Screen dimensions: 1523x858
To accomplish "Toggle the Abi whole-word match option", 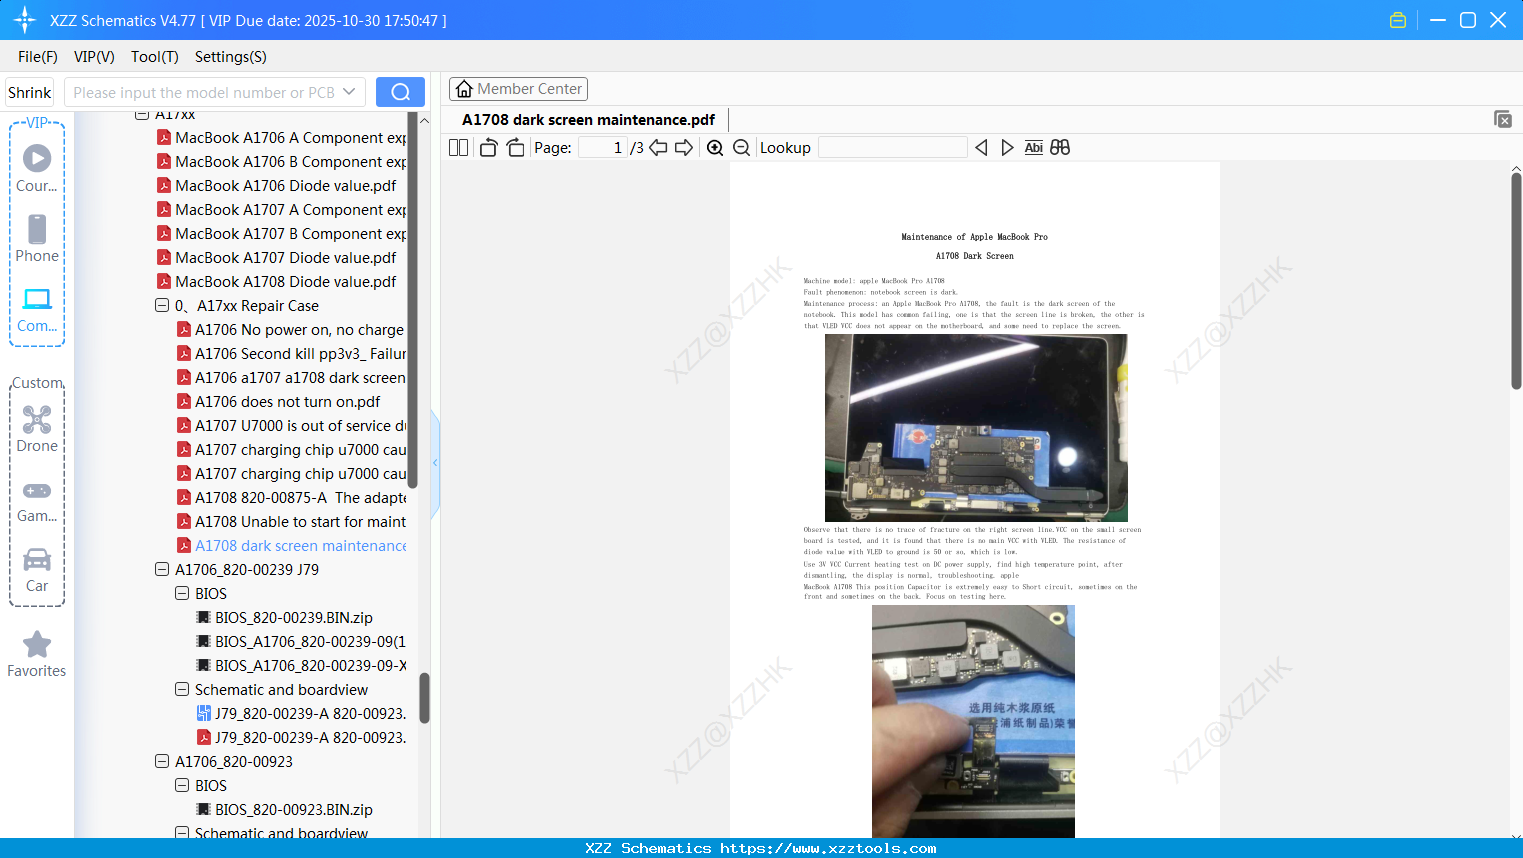I will pos(1034,148).
